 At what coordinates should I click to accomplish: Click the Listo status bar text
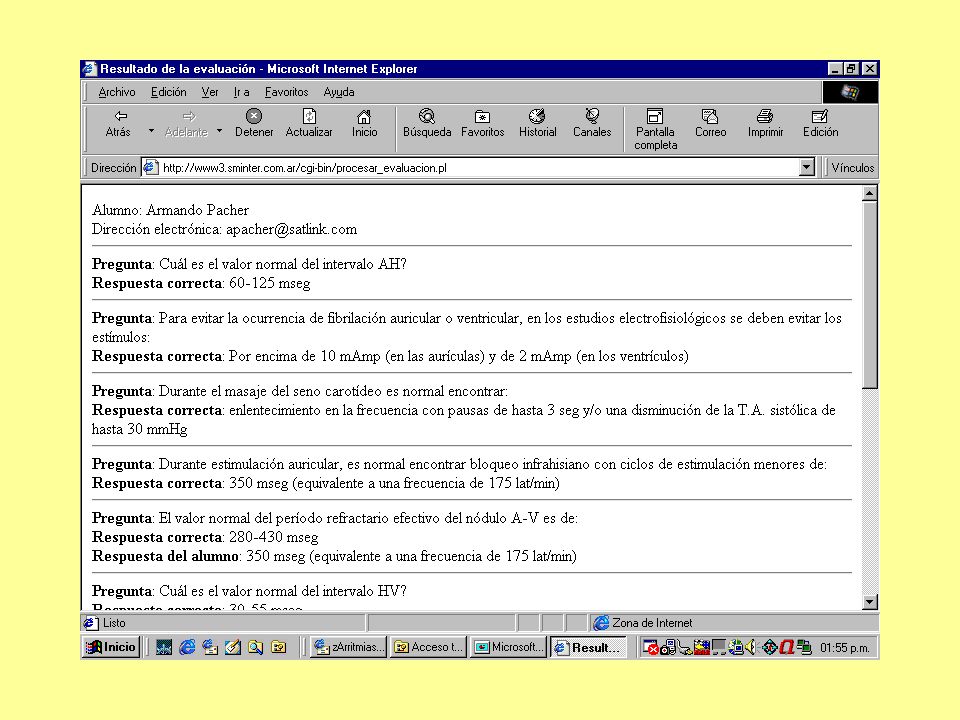[x=114, y=623]
